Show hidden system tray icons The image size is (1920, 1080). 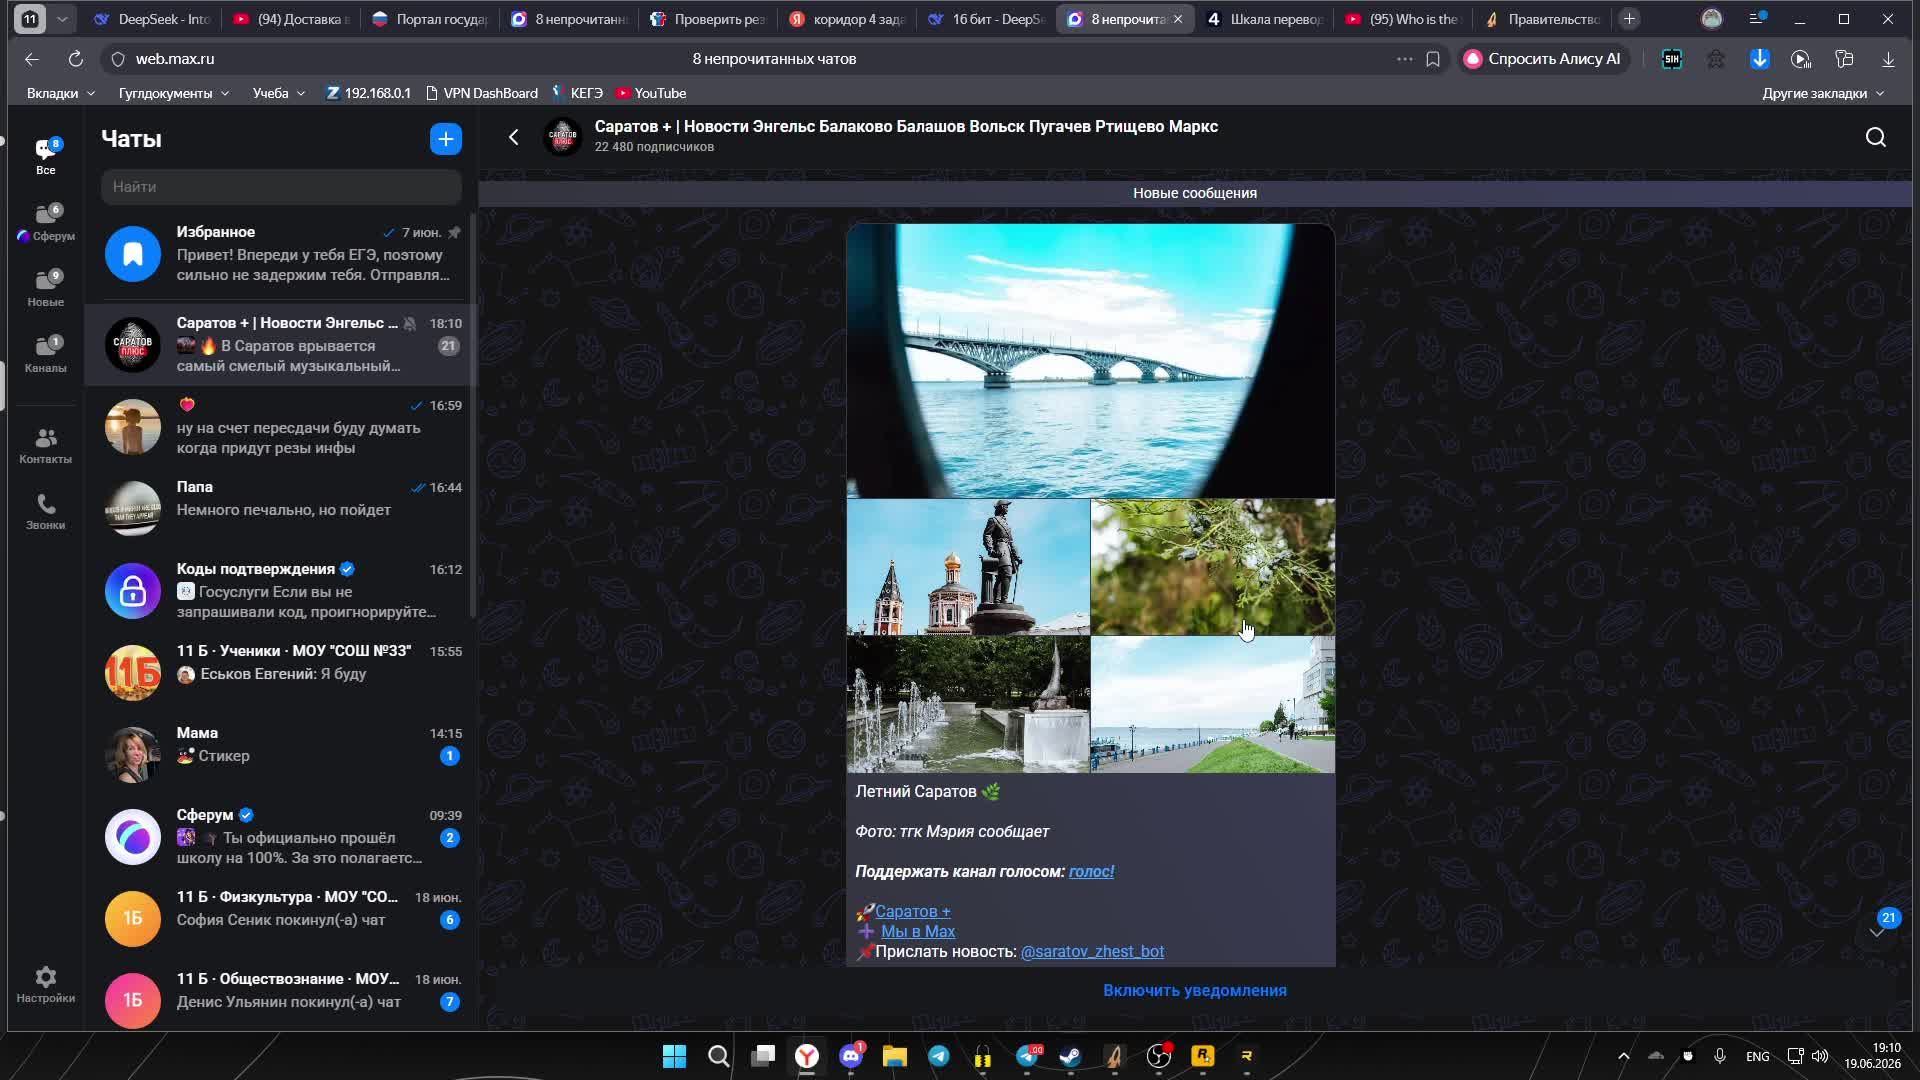(1624, 1056)
